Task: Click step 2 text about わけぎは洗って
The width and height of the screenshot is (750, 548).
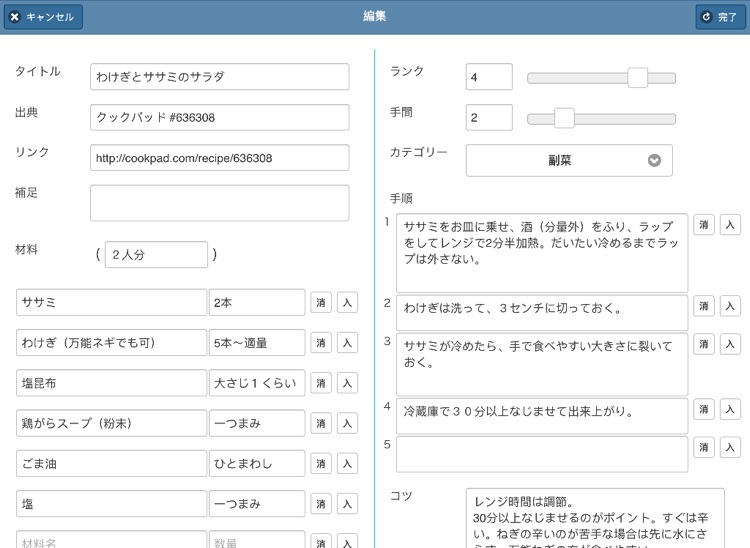Action: click(x=542, y=313)
